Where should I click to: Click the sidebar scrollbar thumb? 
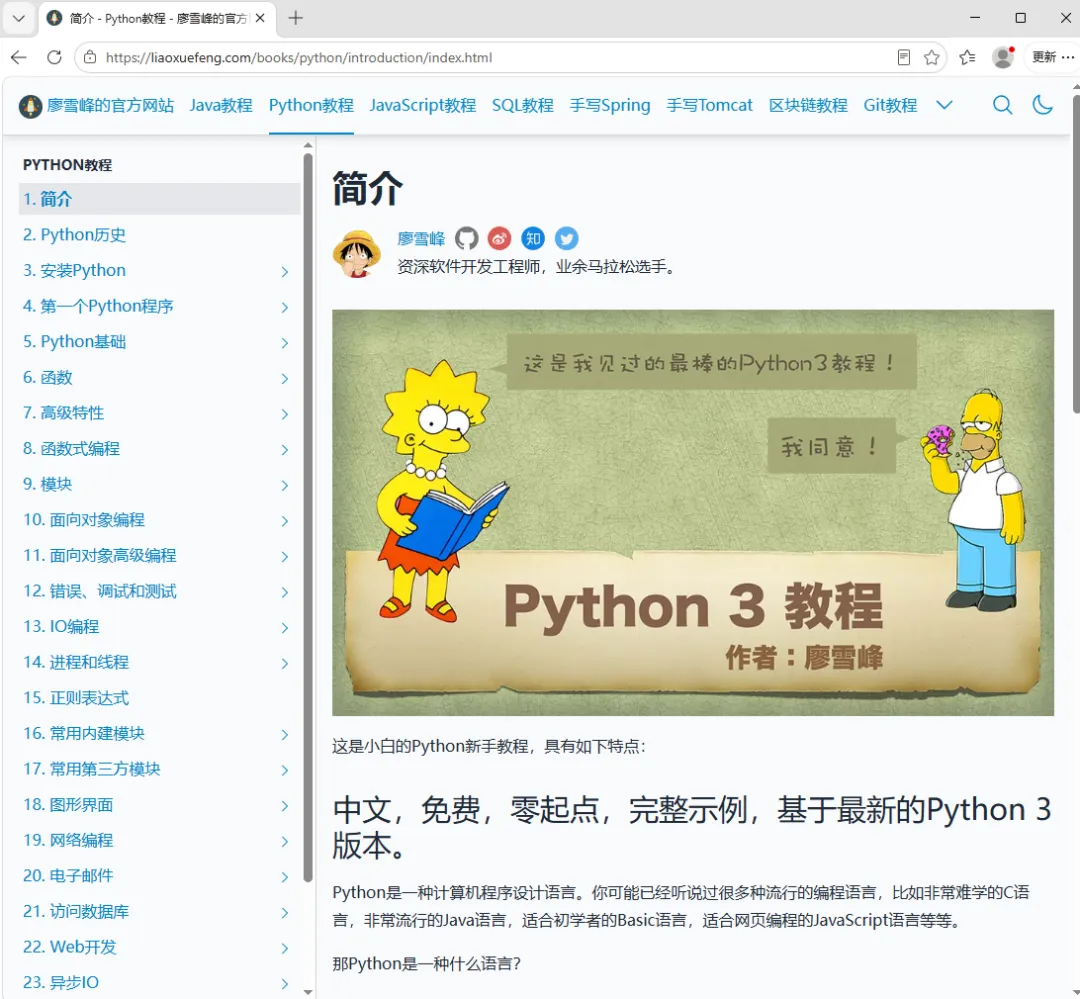click(x=308, y=517)
